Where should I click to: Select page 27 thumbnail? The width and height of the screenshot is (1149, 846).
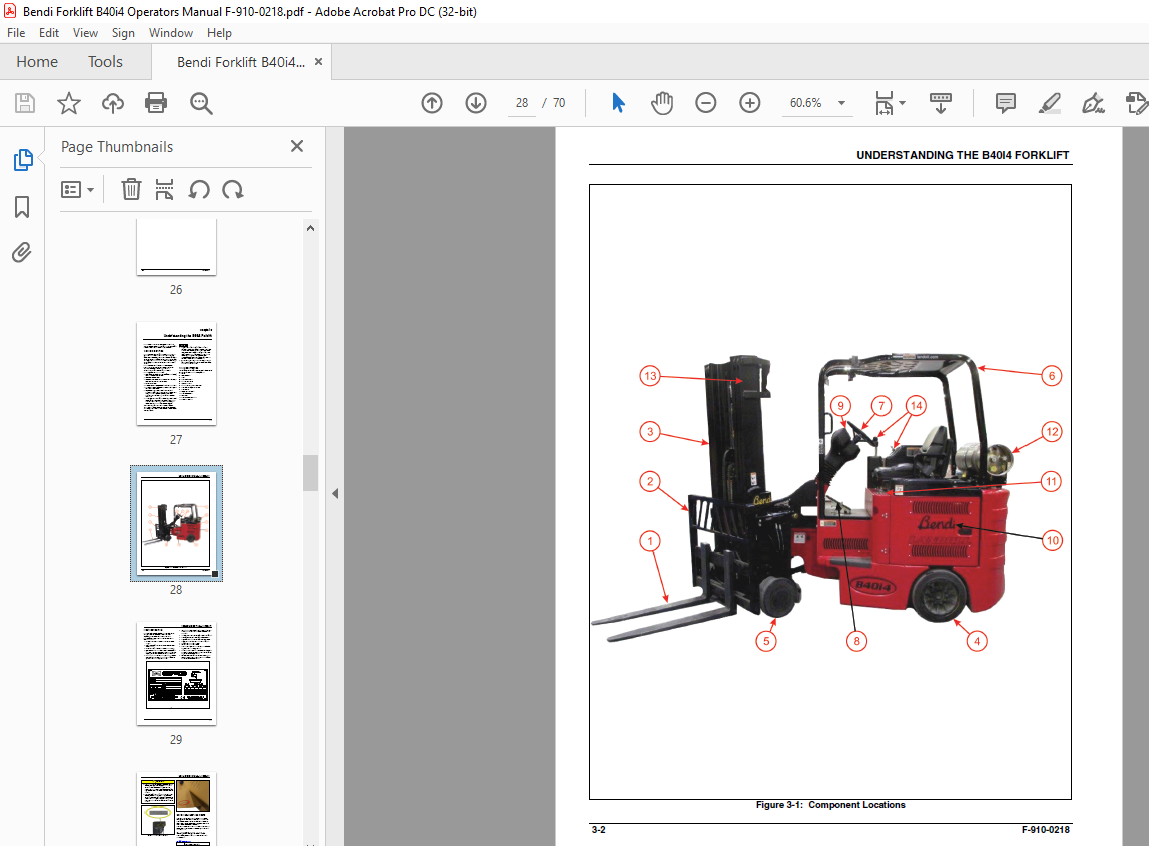coord(177,374)
